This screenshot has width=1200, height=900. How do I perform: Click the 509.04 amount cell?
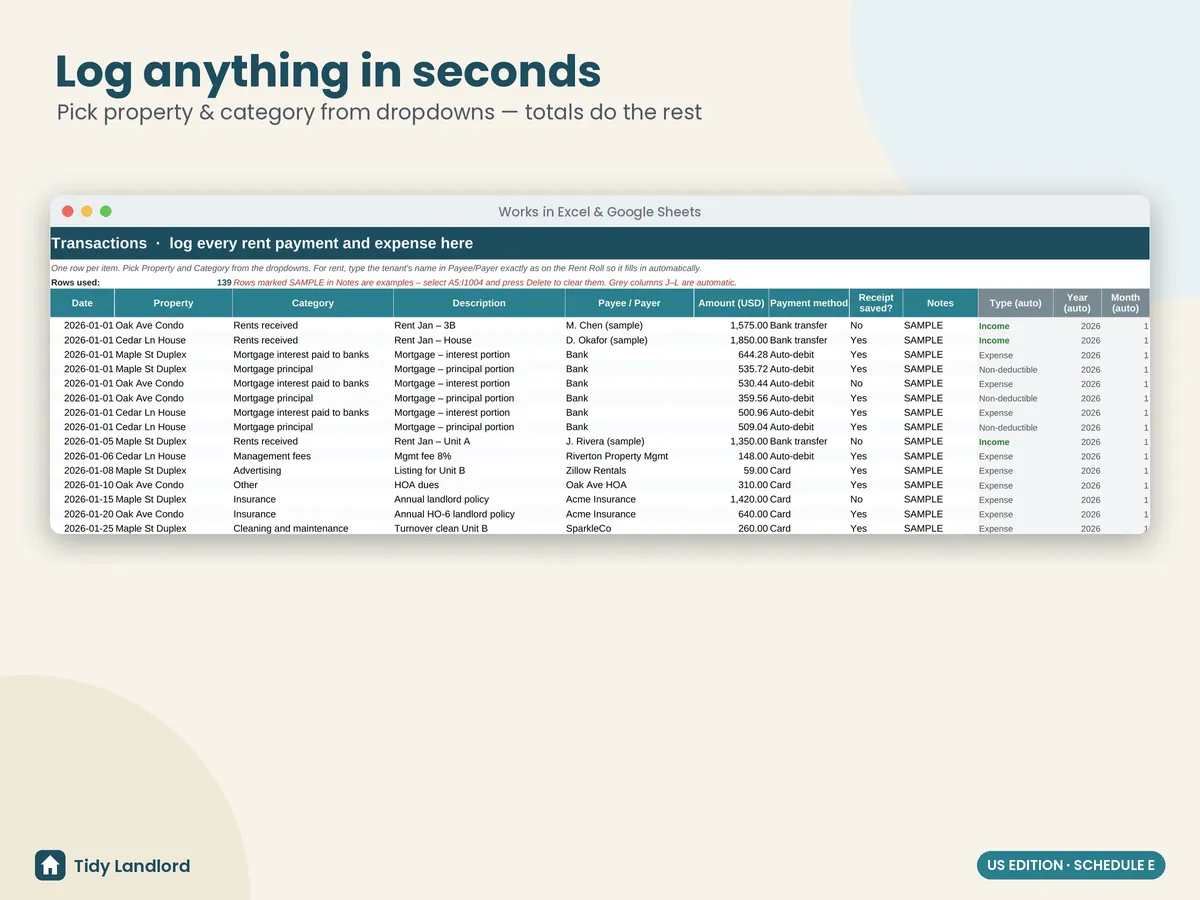click(x=731, y=427)
